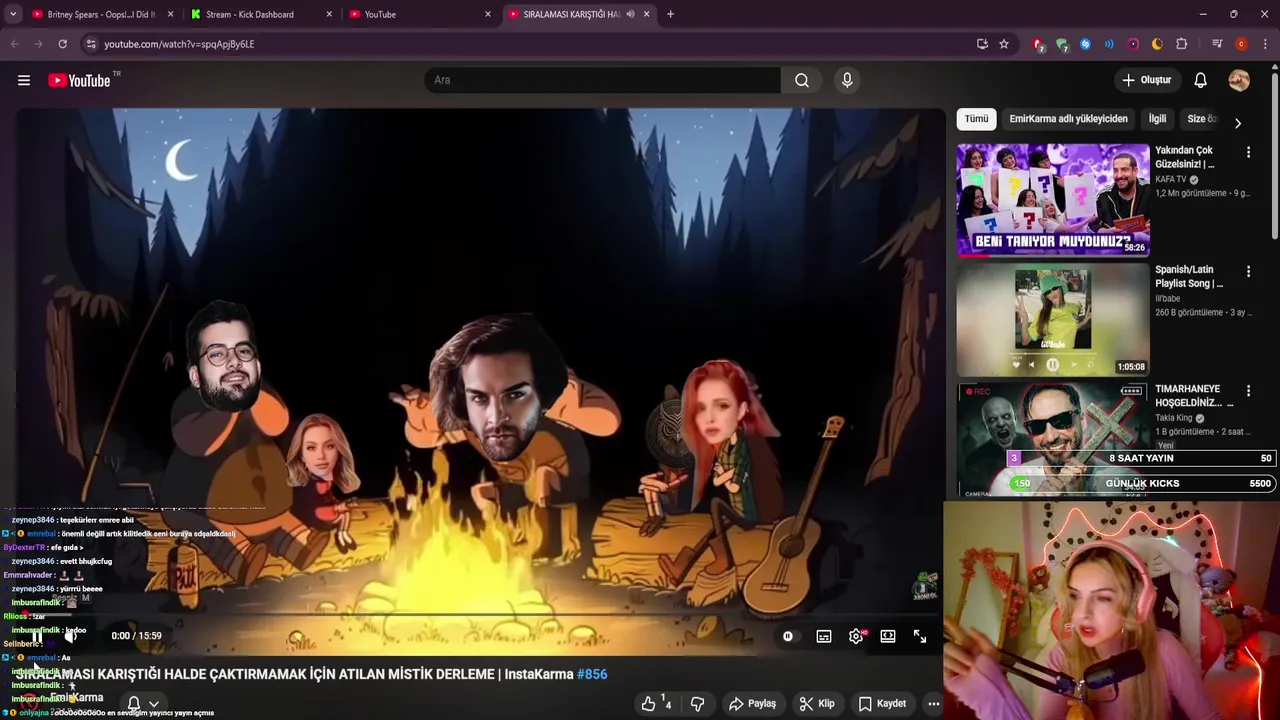Open KAFA TV channel name

(x=1170, y=180)
